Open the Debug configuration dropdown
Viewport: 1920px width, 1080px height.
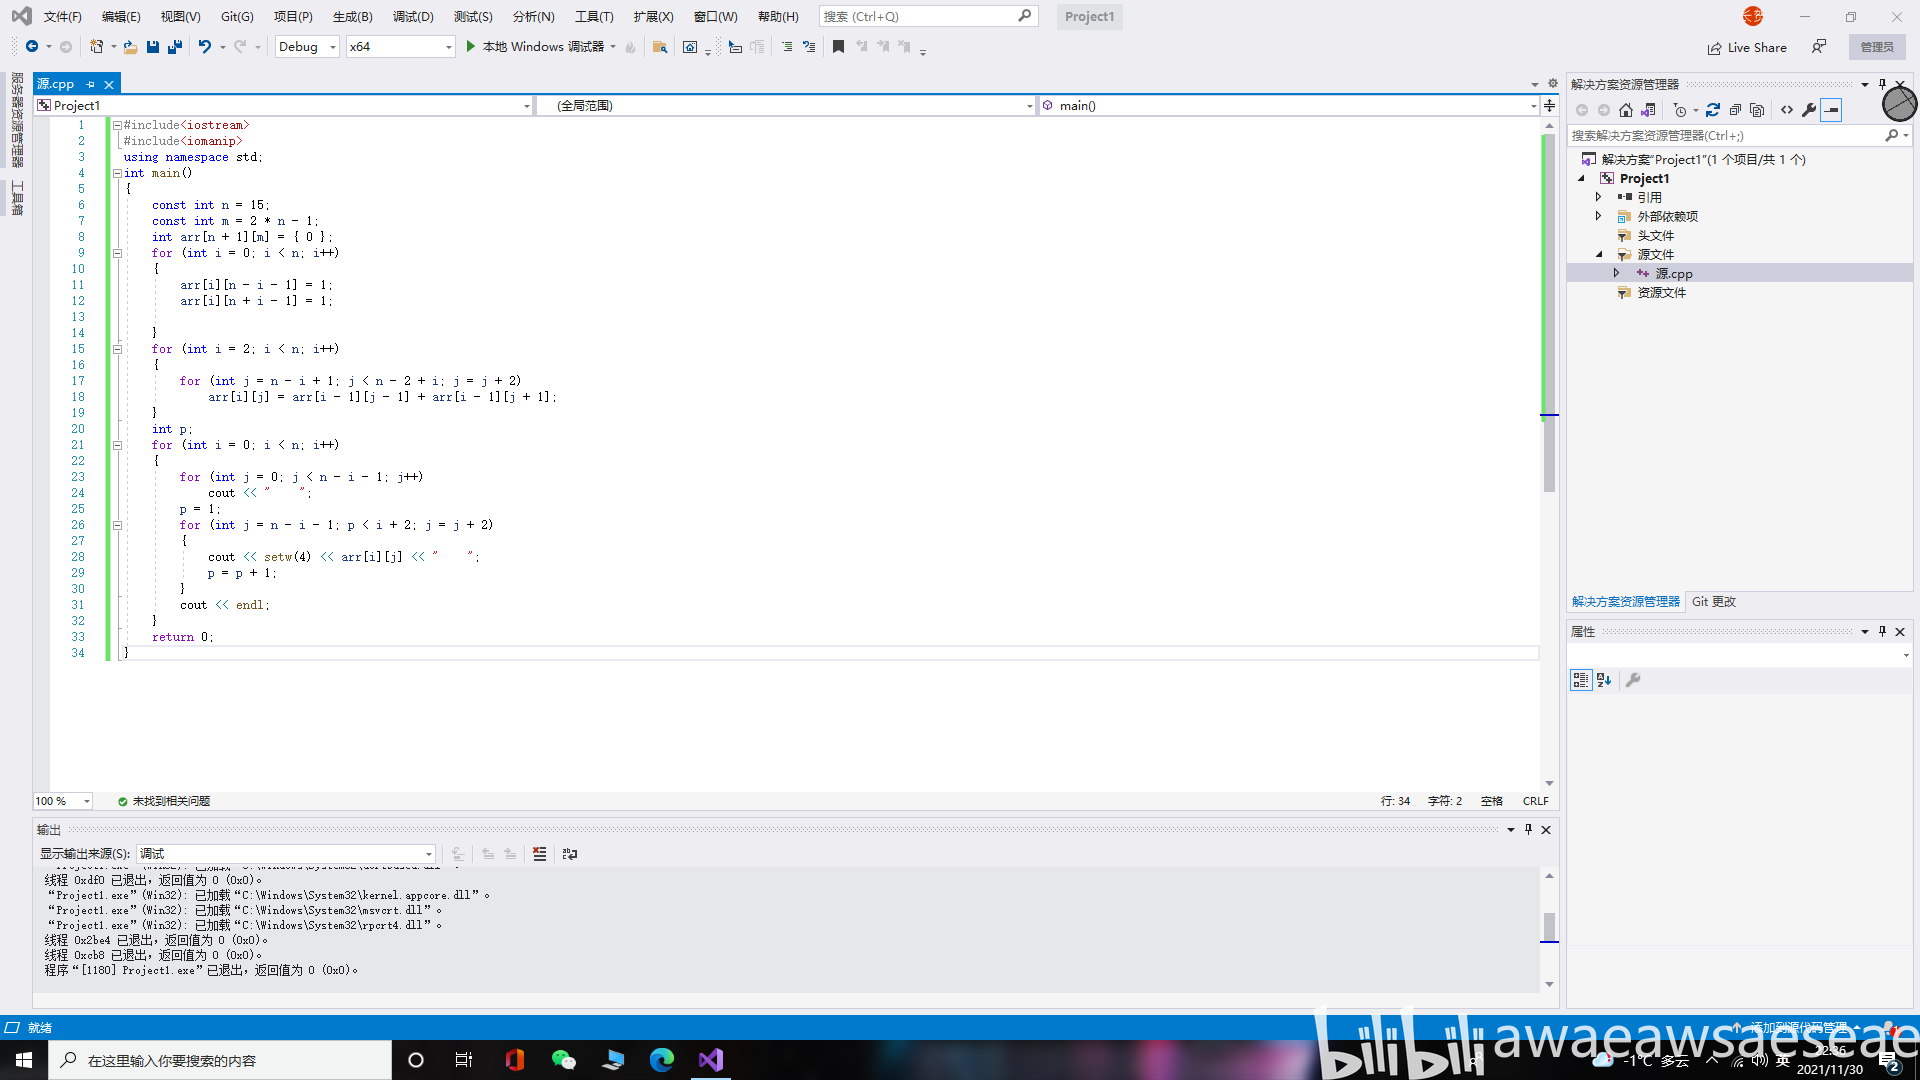[x=306, y=46]
